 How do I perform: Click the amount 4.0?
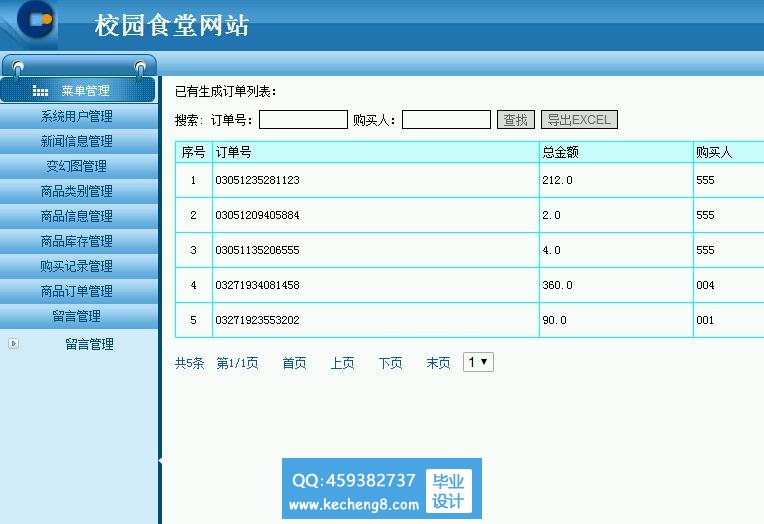552,251
